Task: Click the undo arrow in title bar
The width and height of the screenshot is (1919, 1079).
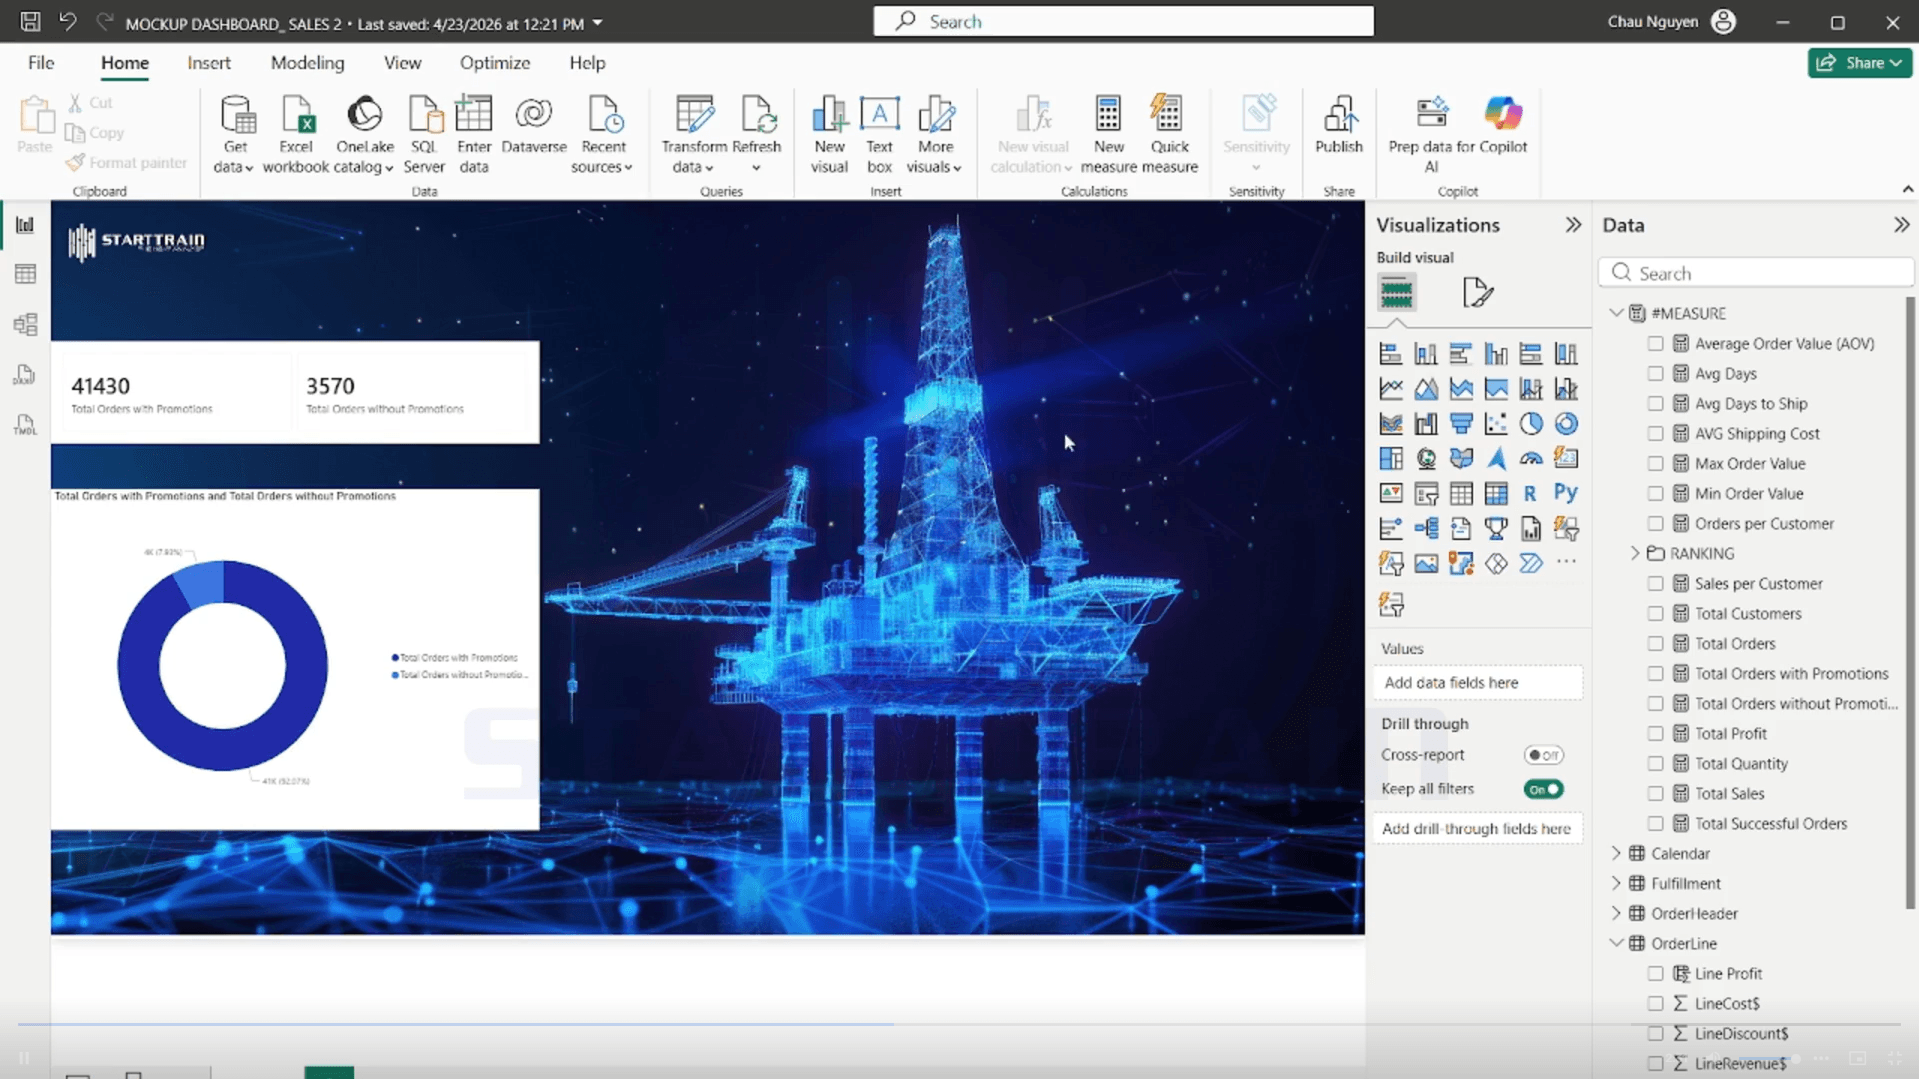Action: pyautogui.click(x=67, y=21)
